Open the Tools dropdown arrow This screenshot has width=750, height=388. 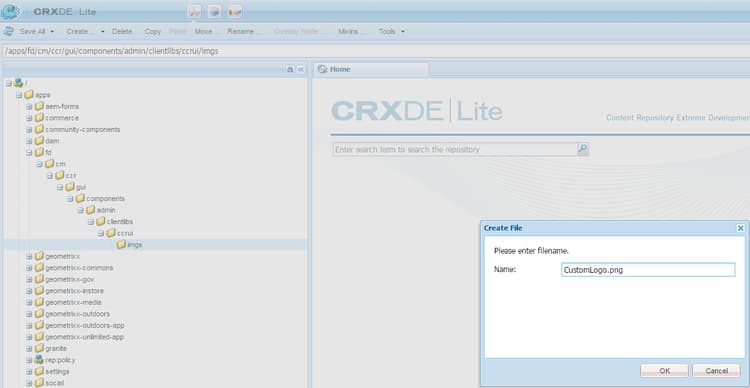coord(403,32)
